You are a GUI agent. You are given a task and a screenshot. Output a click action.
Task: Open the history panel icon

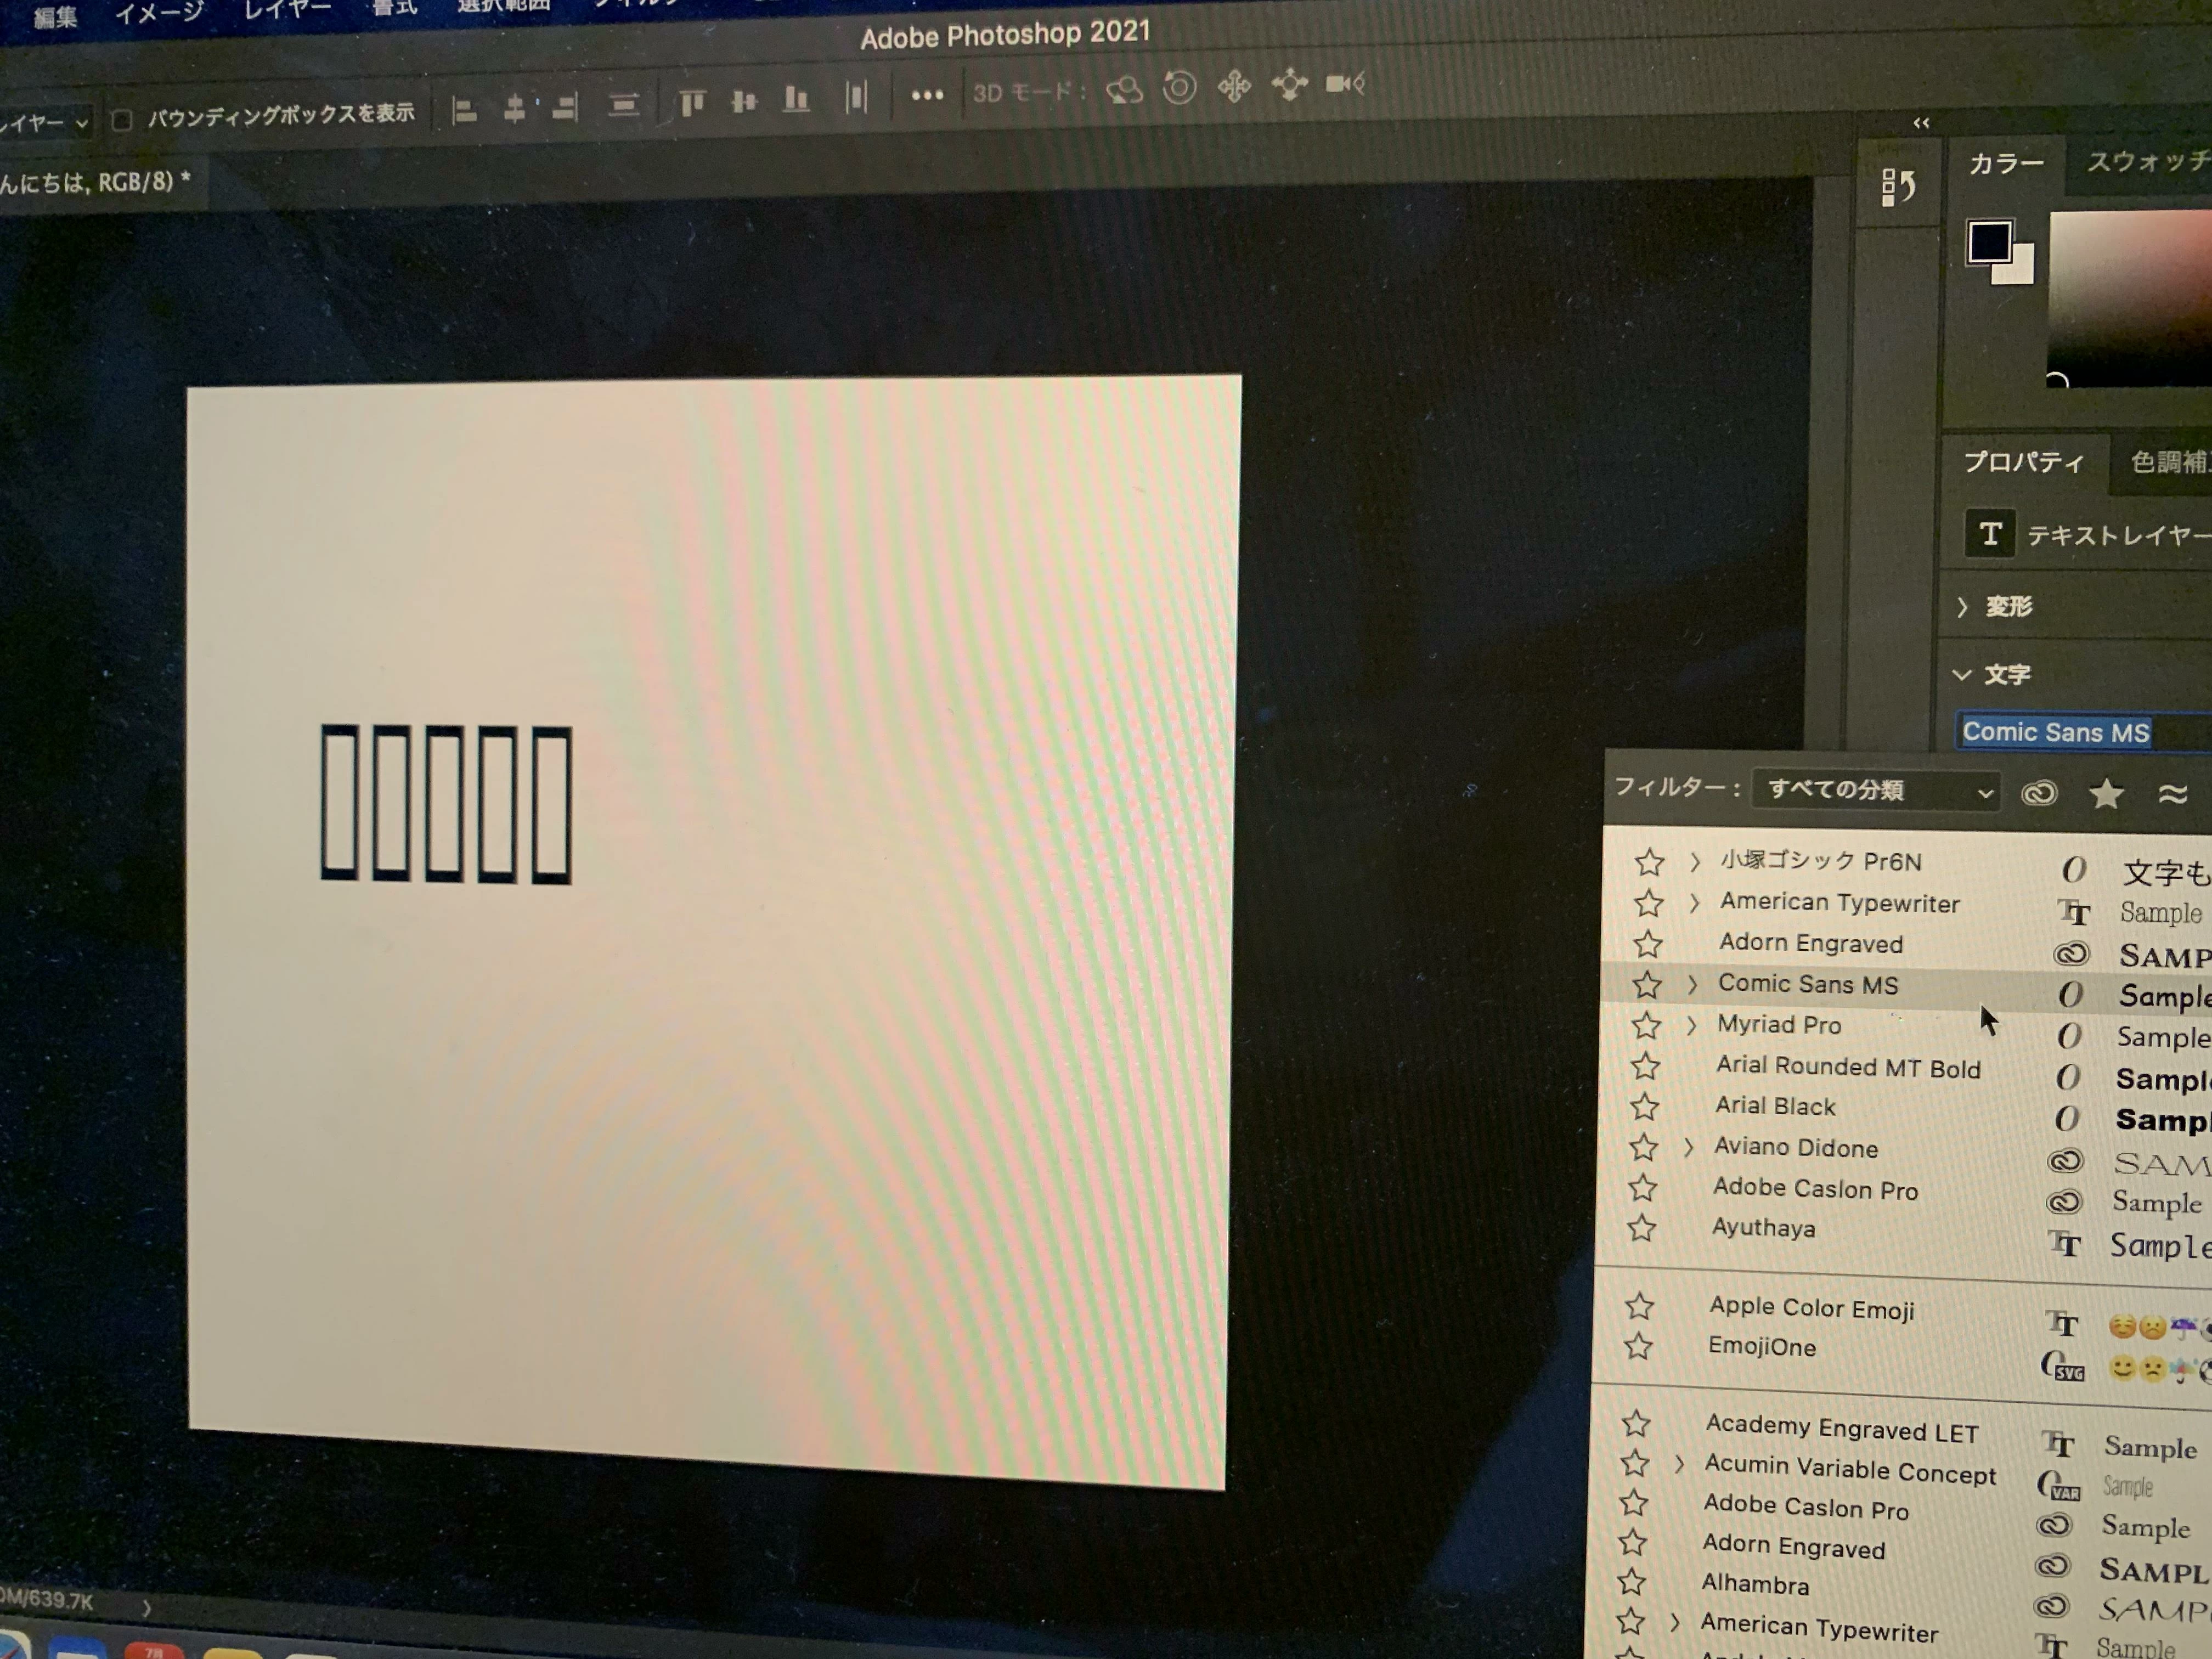(x=1897, y=186)
